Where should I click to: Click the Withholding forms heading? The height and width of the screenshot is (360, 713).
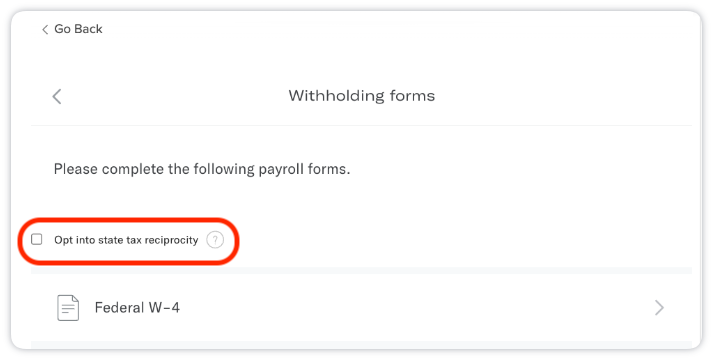point(362,95)
